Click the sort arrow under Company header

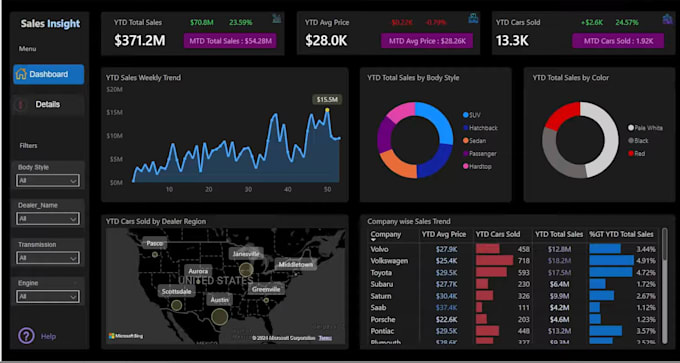(x=373, y=240)
